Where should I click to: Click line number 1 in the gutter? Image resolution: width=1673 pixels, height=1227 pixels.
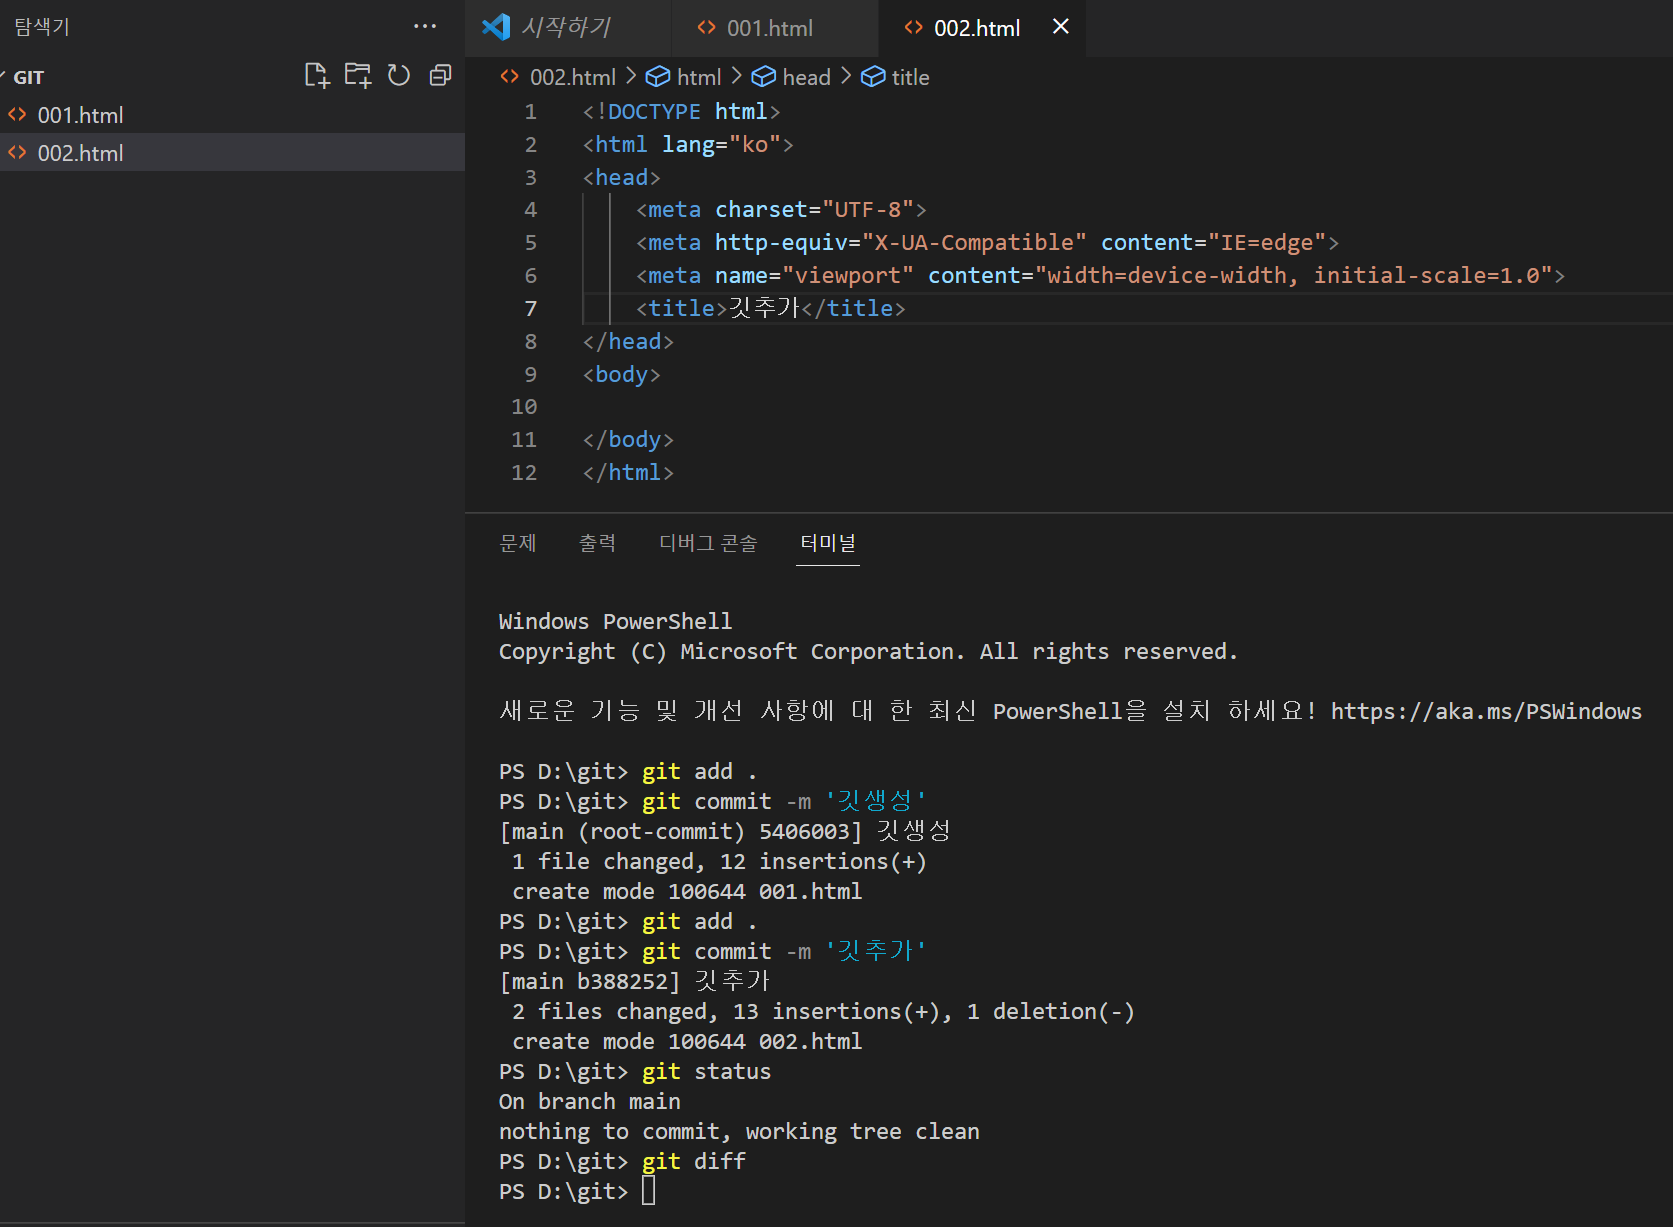(530, 112)
